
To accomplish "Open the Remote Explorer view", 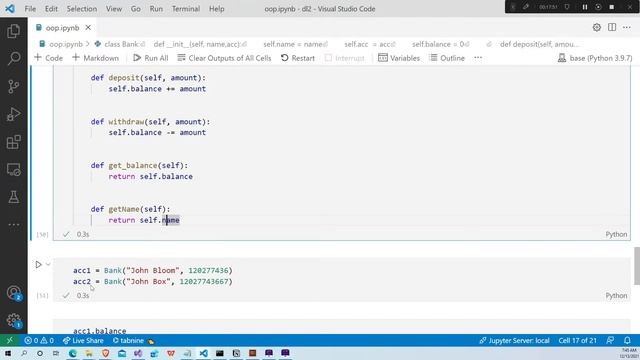I will tap(13, 169).
